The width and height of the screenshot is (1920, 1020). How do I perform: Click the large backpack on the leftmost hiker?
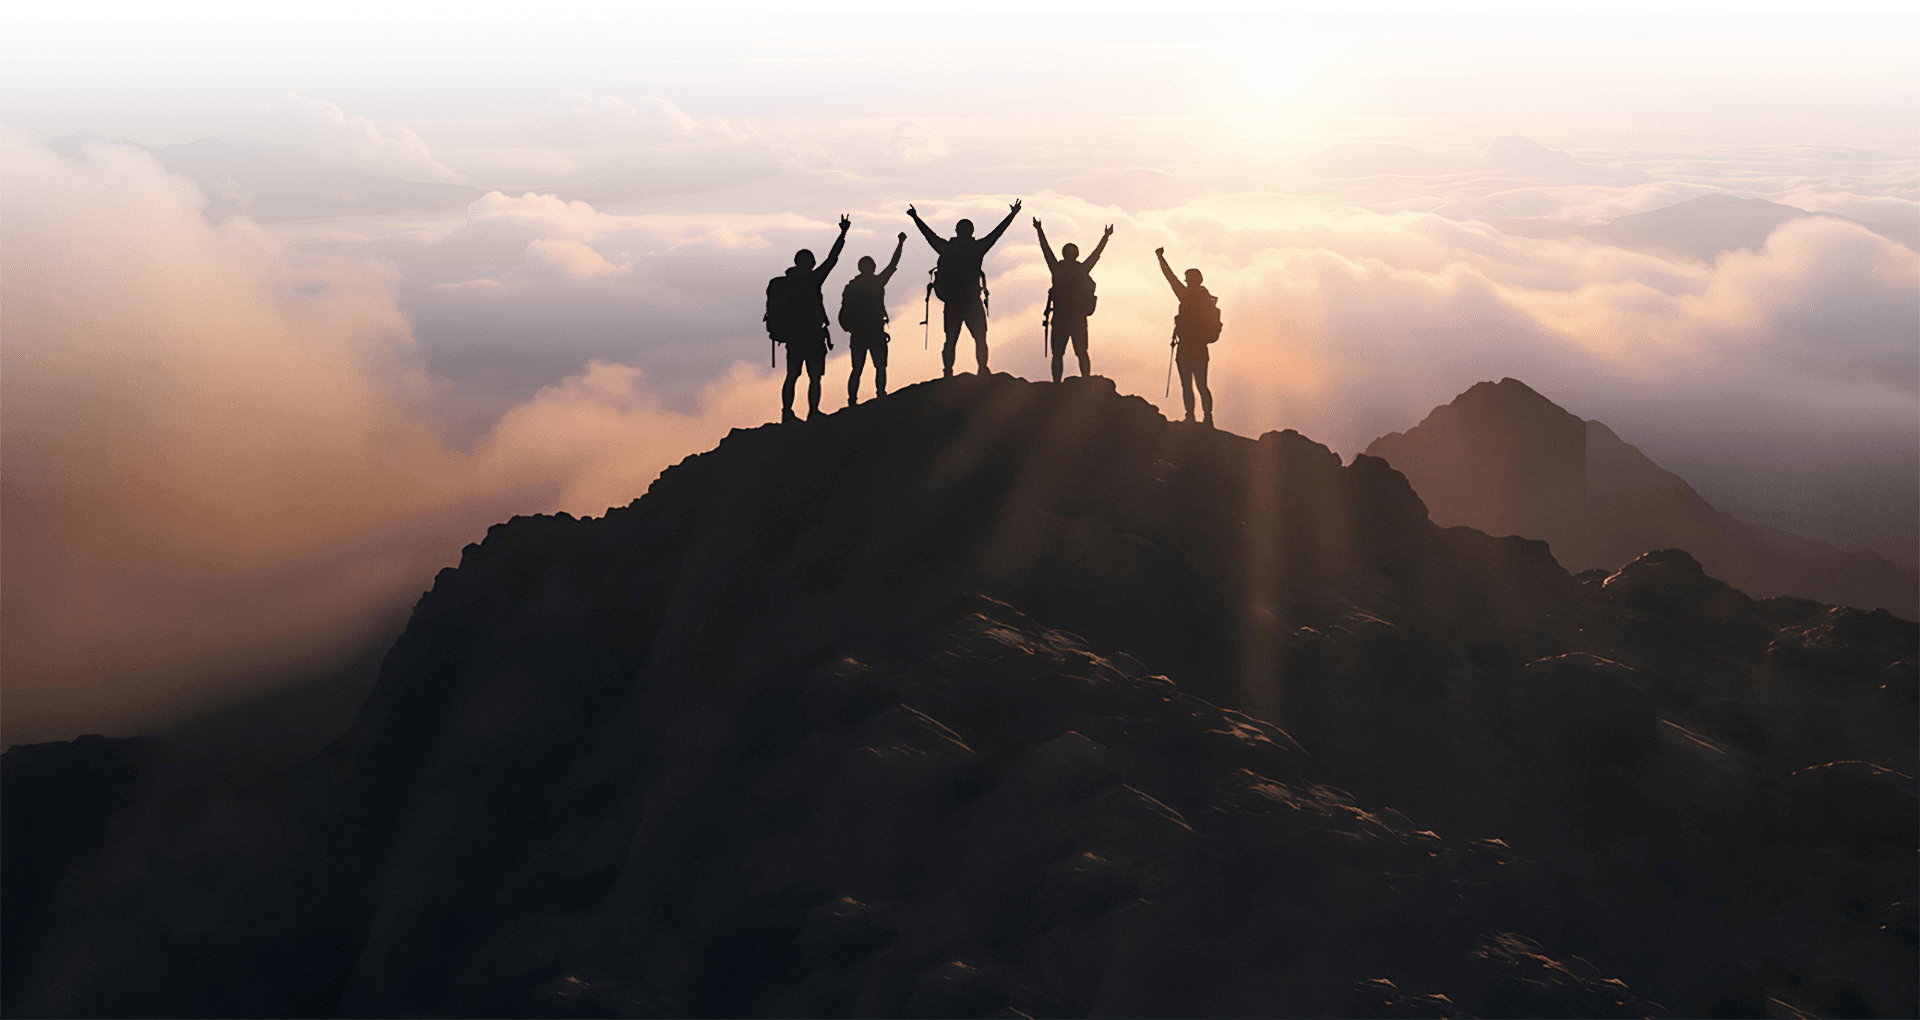pyautogui.click(x=782, y=308)
